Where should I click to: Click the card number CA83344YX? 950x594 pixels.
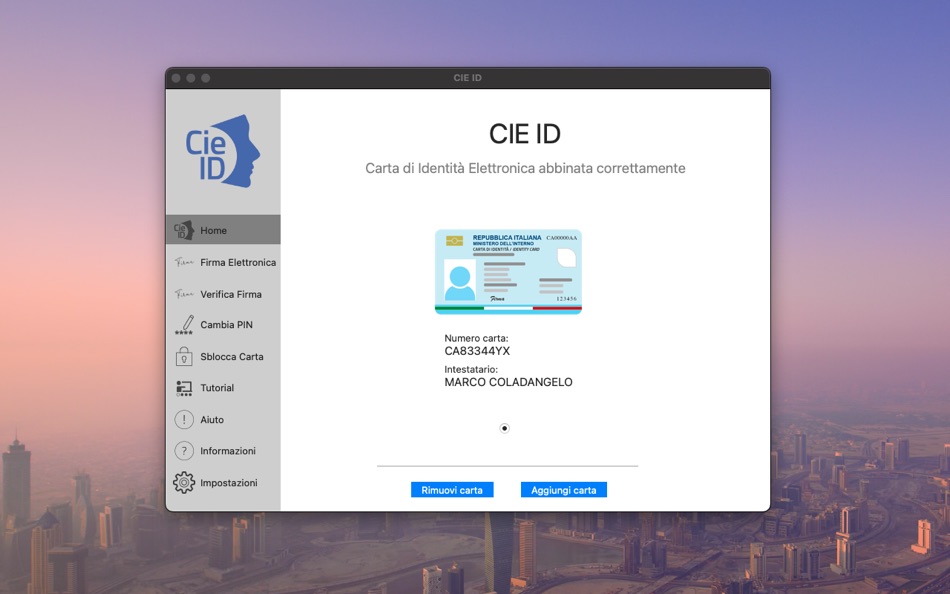pos(477,351)
